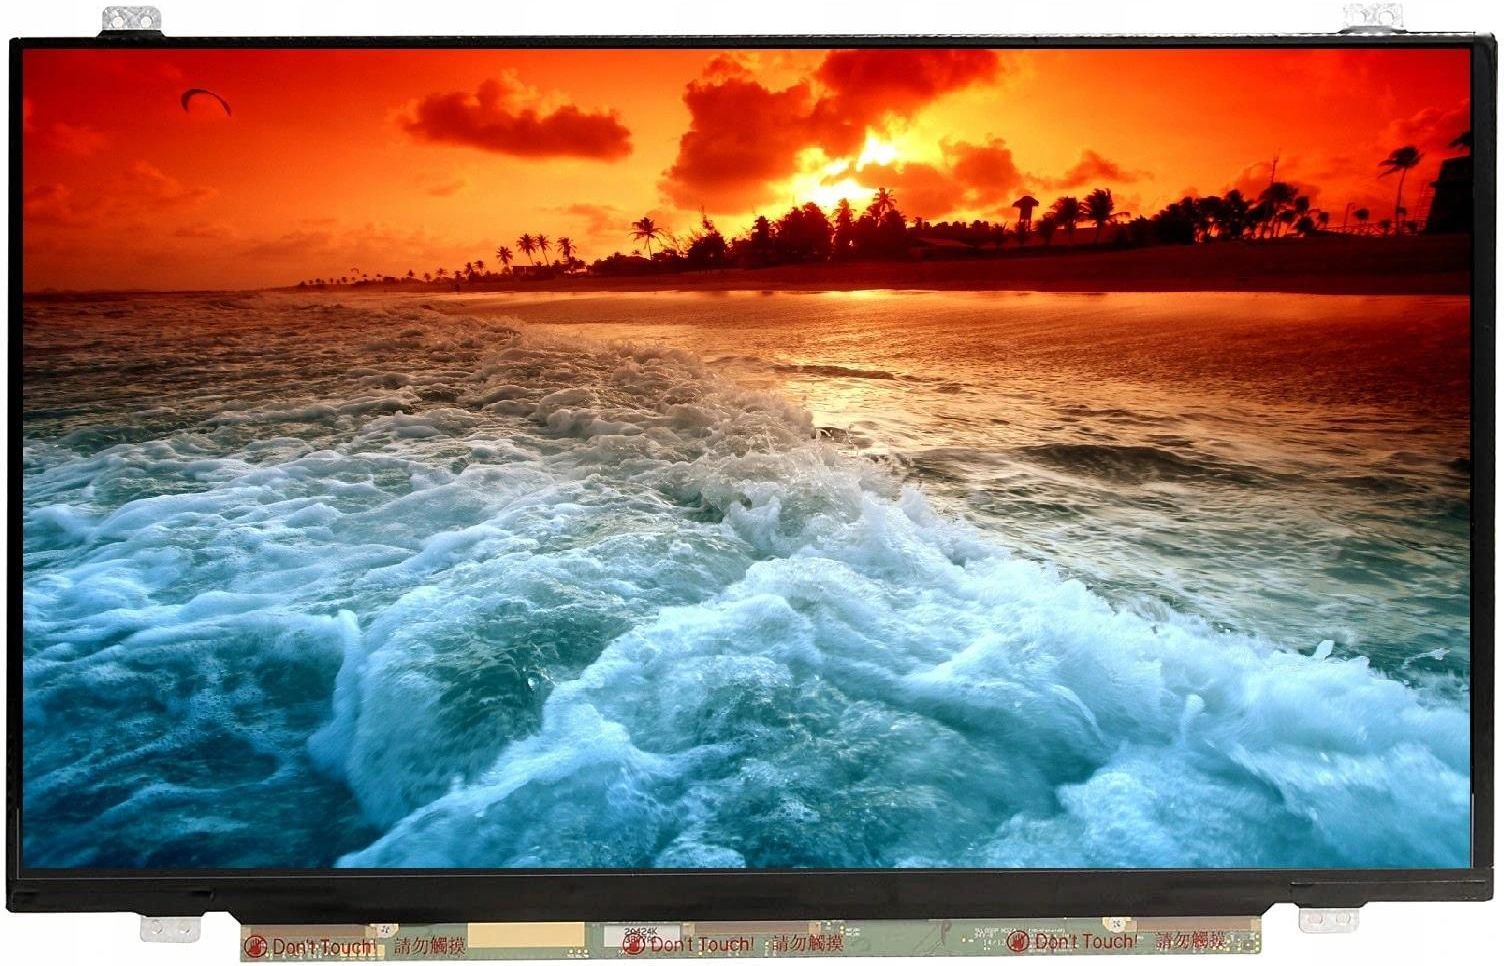The image size is (1504, 966).
Task: Click the dark cloud left of the sun
Action: pyautogui.click(x=517, y=121)
